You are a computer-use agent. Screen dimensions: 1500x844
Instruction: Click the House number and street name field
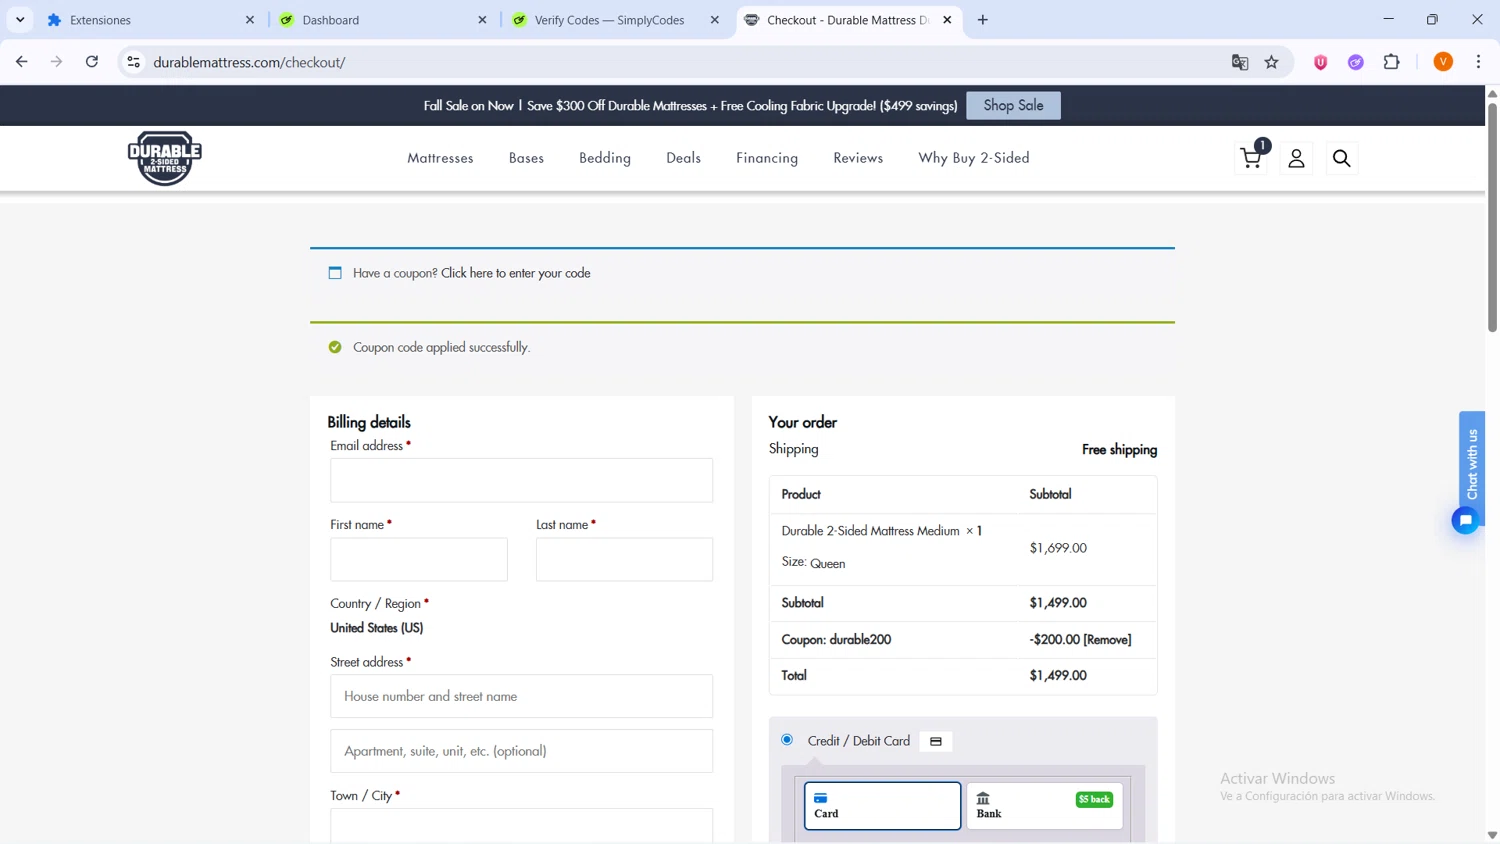click(x=521, y=696)
